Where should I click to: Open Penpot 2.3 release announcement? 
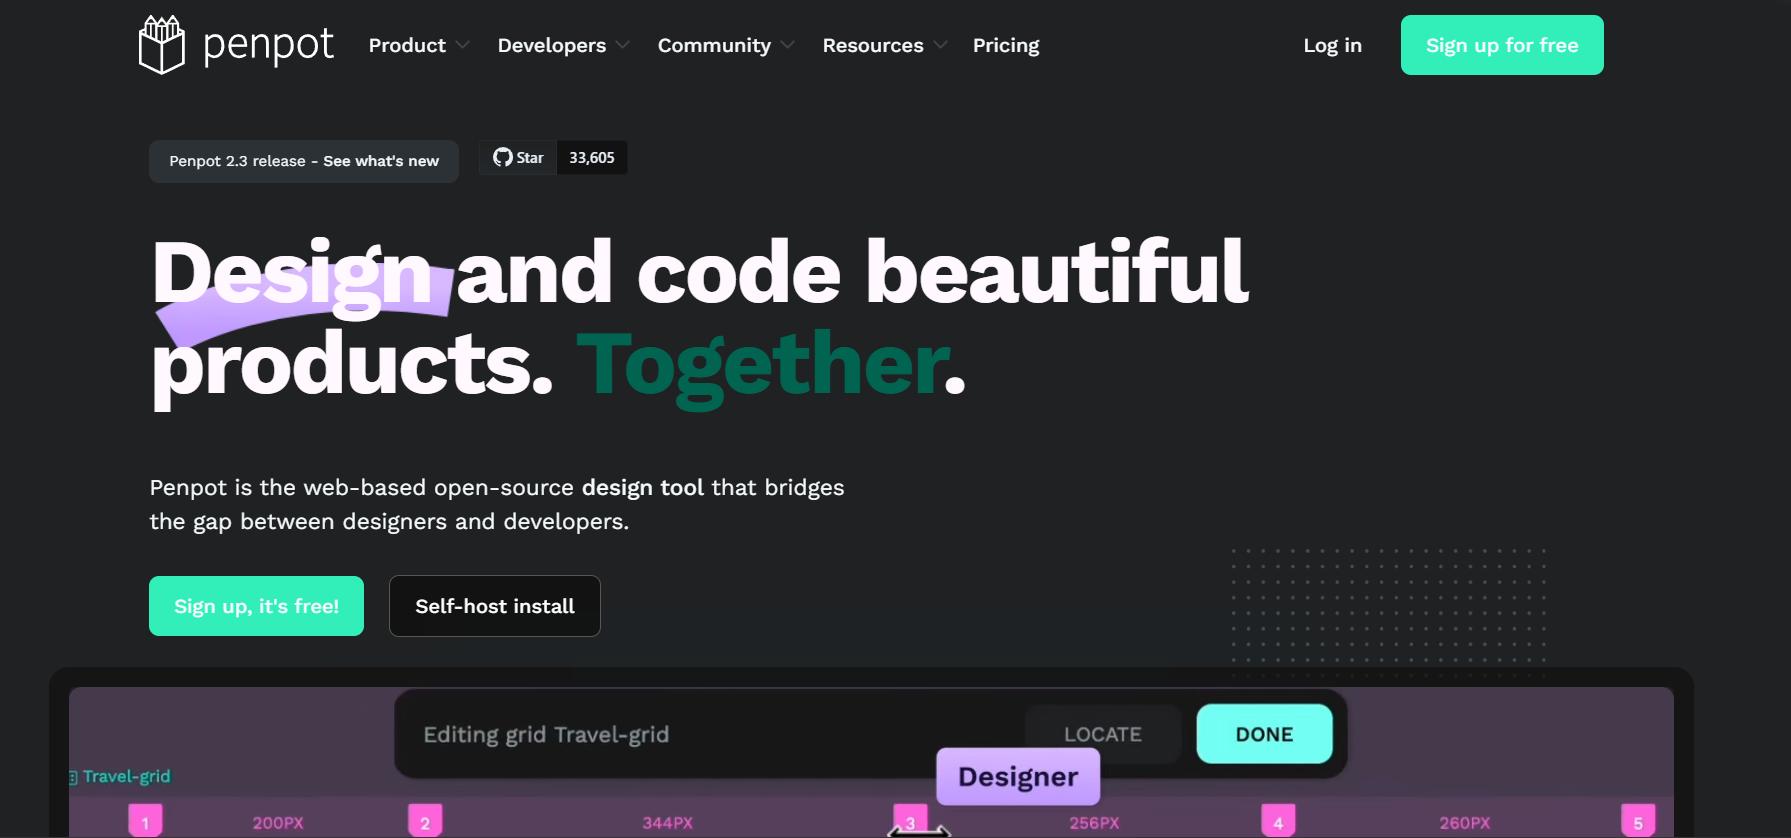click(x=303, y=161)
